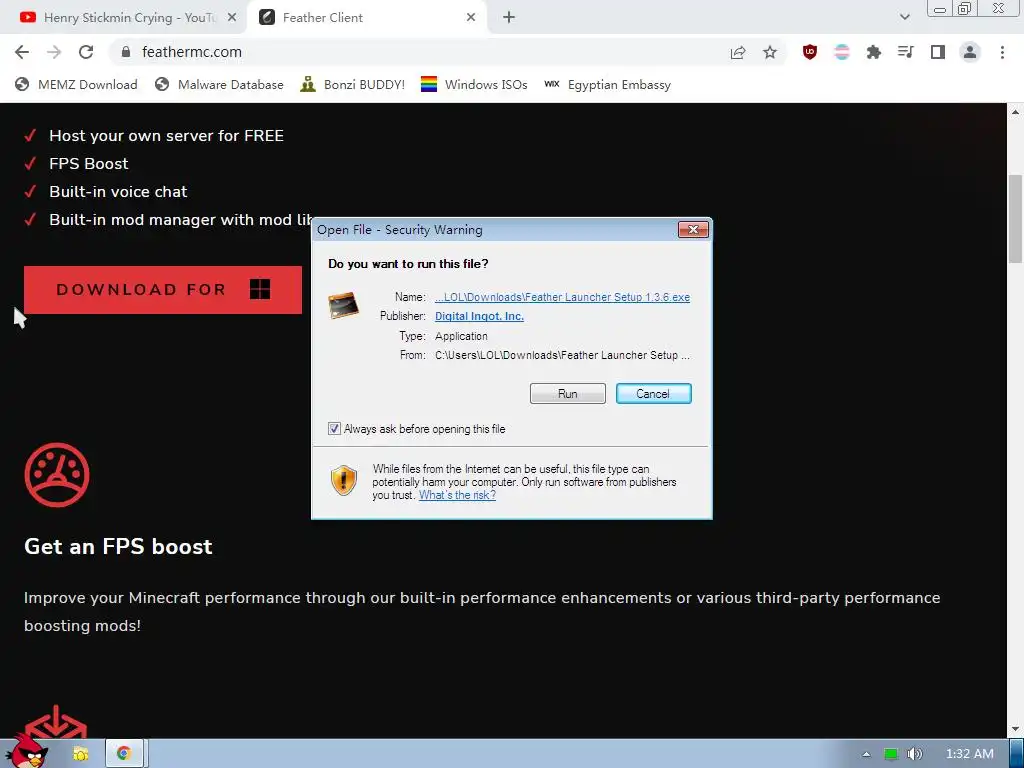Click the Run button in dialog
This screenshot has height=768, width=1024.
(x=568, y=394)
